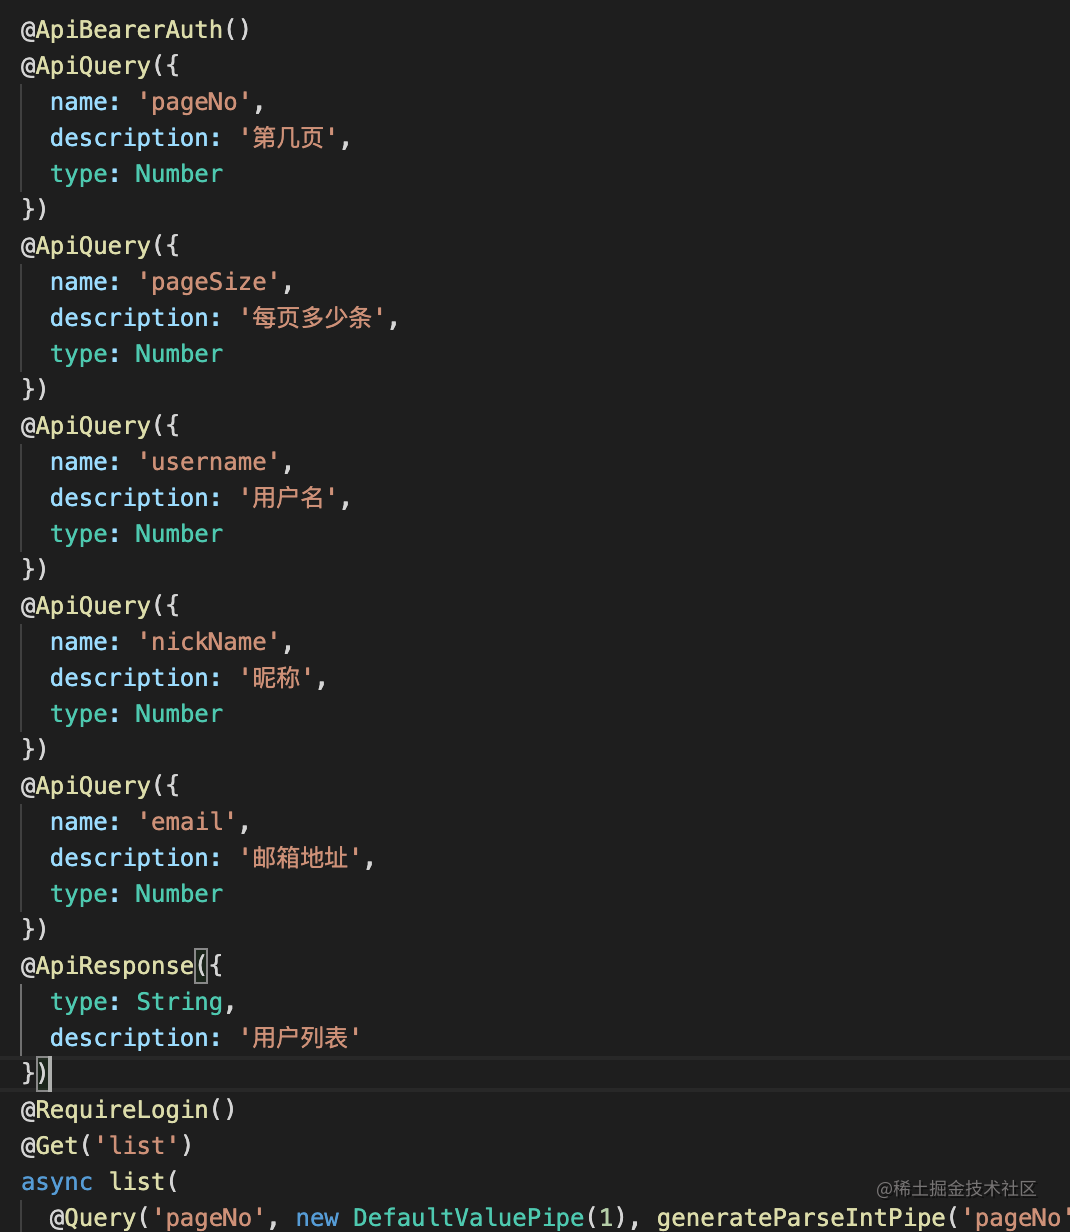Select the '每页多少条' description text
The image size is (1070, 1232).
313,318
